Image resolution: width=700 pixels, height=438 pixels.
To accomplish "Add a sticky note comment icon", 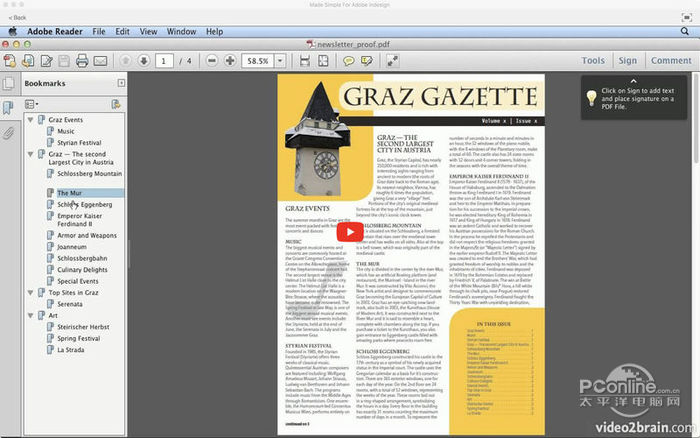I will click(349, 61).
